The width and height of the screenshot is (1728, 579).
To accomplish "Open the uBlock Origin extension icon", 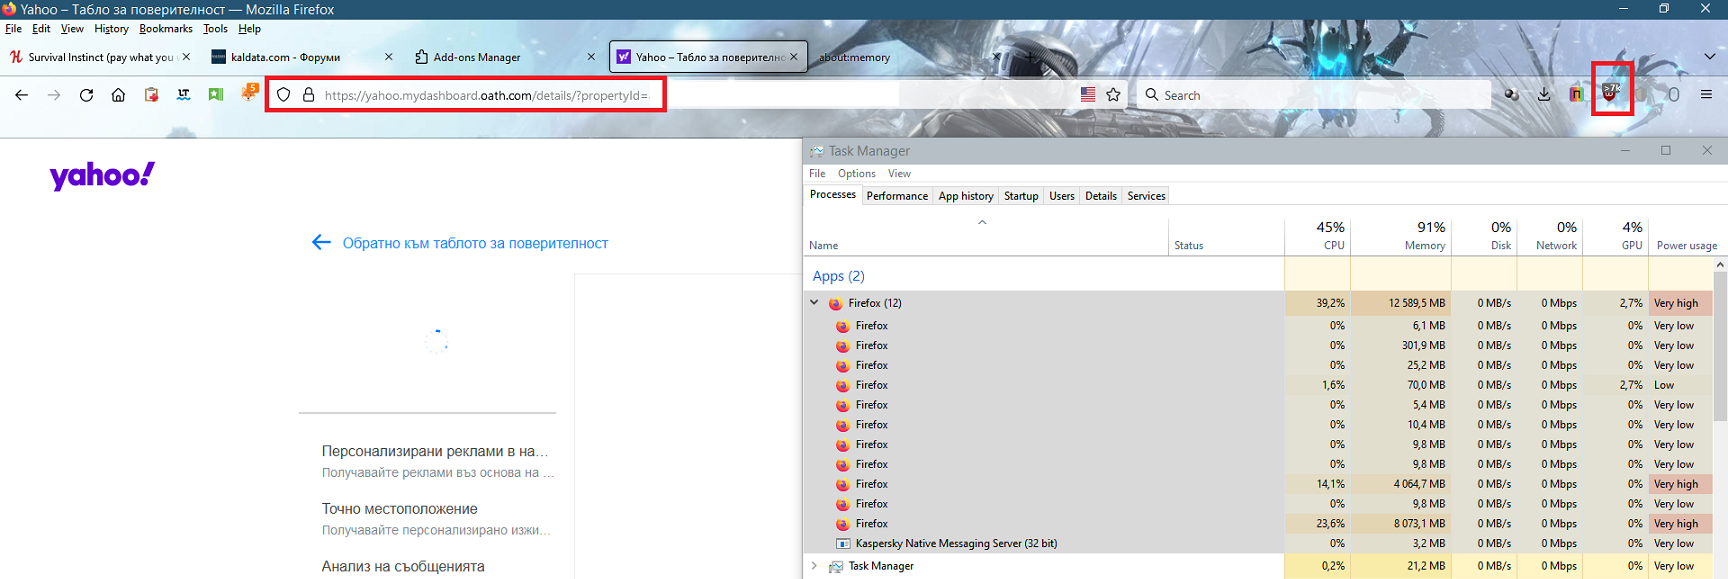I will point(1610,92).
